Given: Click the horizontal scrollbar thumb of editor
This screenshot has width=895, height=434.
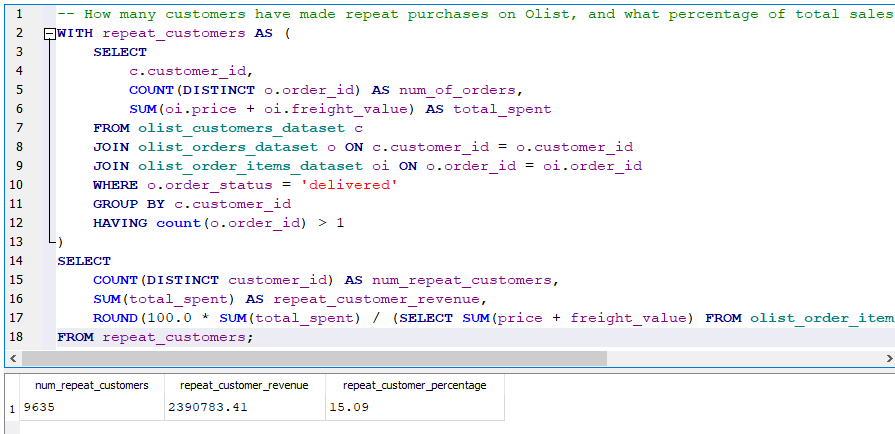Looking at the screenshot, I should 315,359.
